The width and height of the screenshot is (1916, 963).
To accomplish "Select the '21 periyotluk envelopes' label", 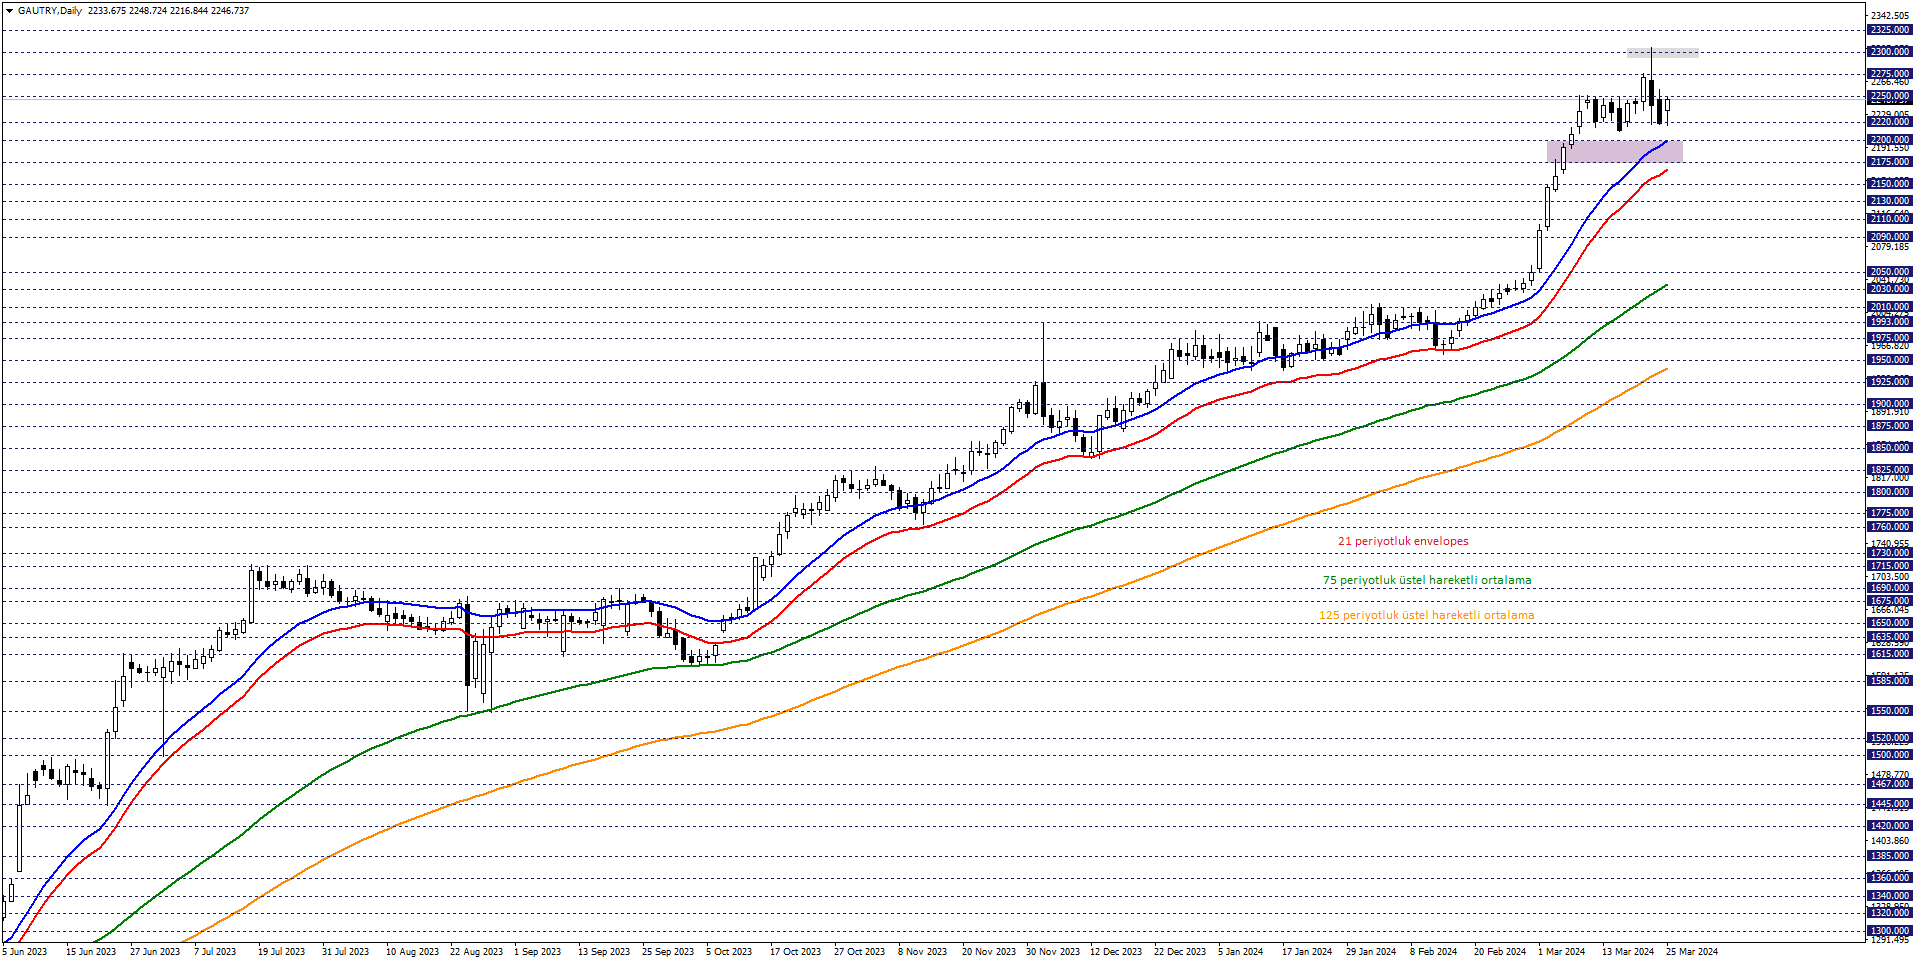I will tap(1403, 541).
